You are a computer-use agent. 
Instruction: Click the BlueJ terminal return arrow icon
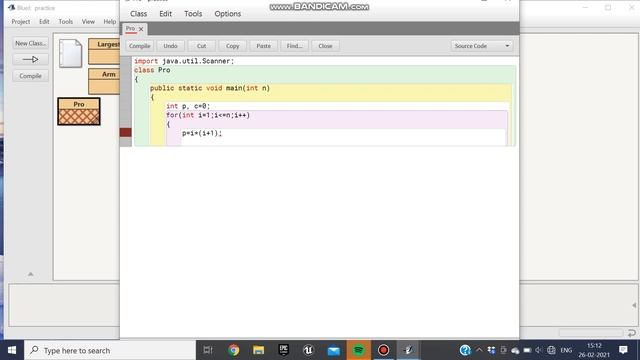[x=632, y=333]
